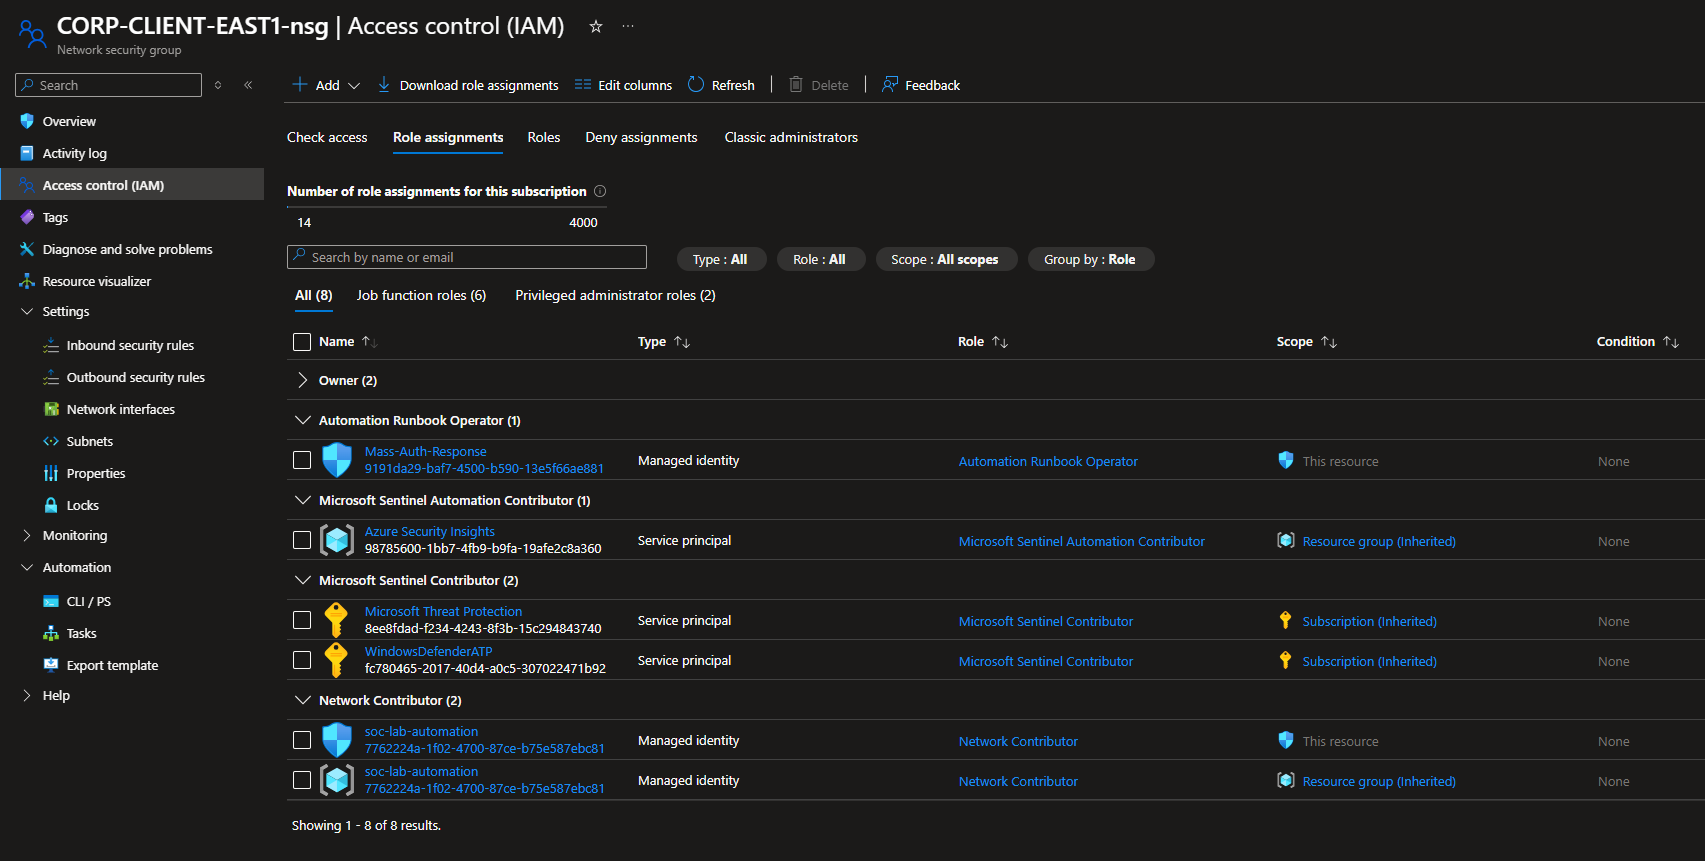The image size is (1705, 861).
Task: Open Locks in the sidebar
Action: (82, 505)
